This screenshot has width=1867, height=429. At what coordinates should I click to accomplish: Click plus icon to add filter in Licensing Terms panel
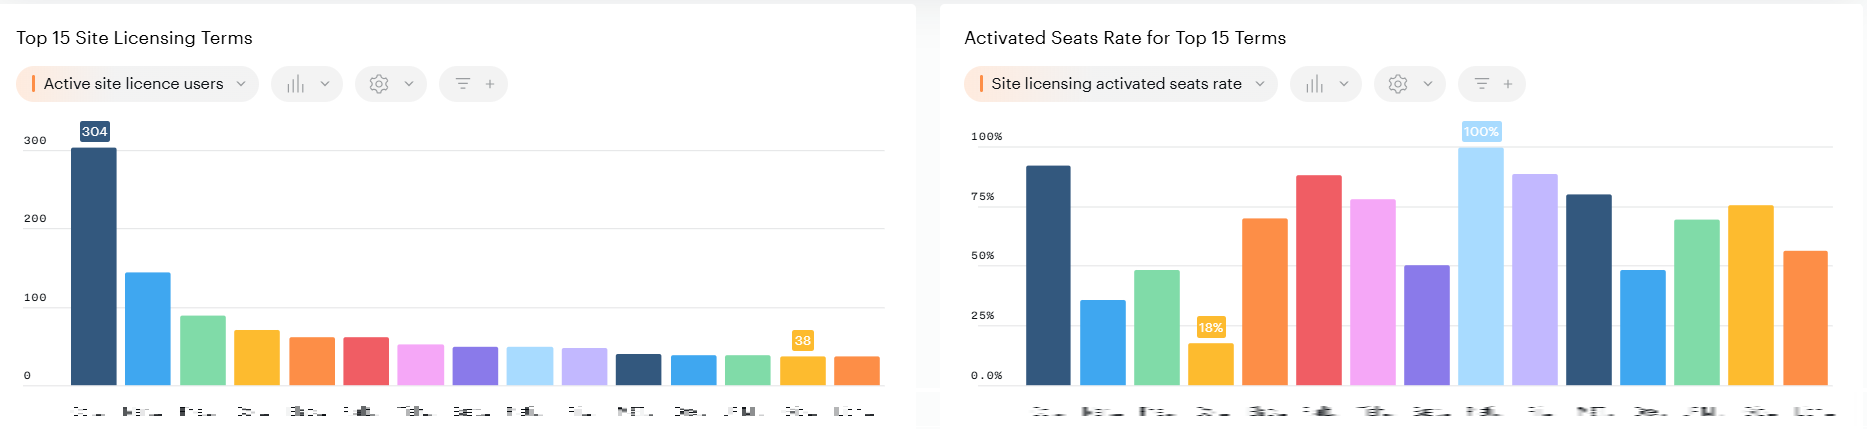[x=490, y=84]
